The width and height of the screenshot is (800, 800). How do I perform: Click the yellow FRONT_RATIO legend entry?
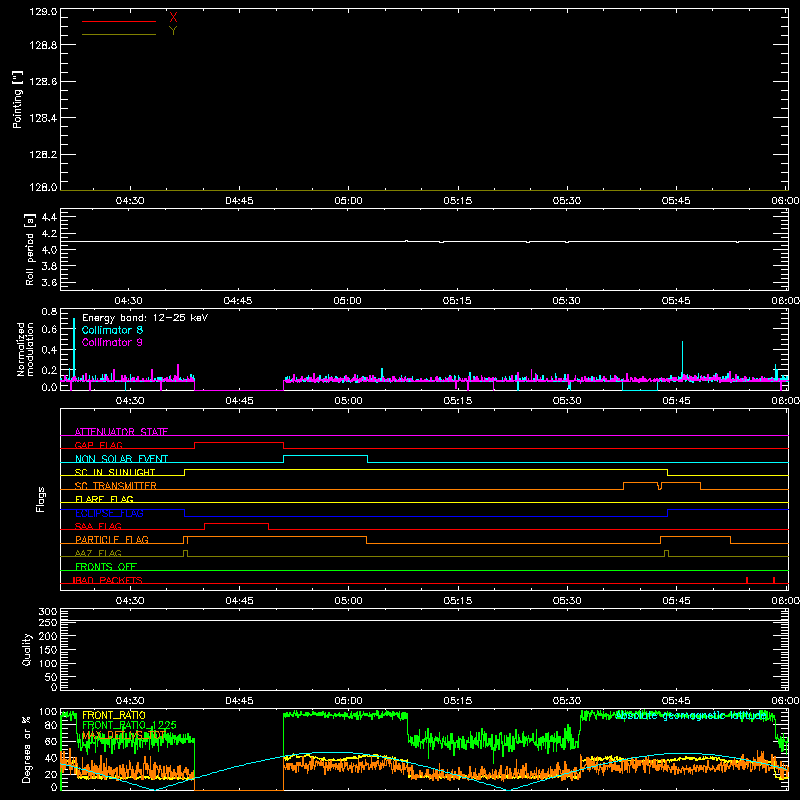(x=114, y=715)
